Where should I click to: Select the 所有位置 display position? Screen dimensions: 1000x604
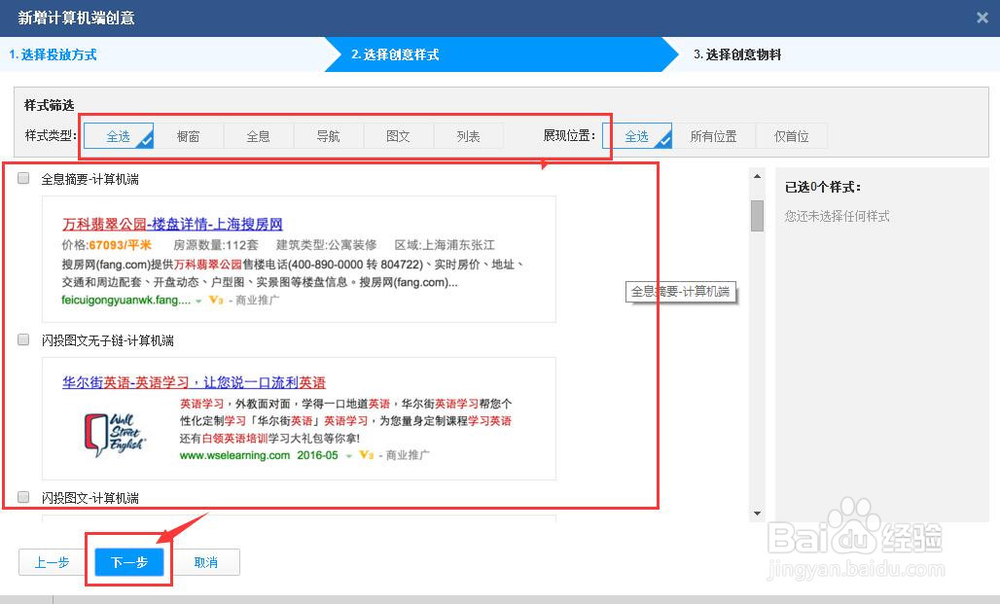click(716, 135)
